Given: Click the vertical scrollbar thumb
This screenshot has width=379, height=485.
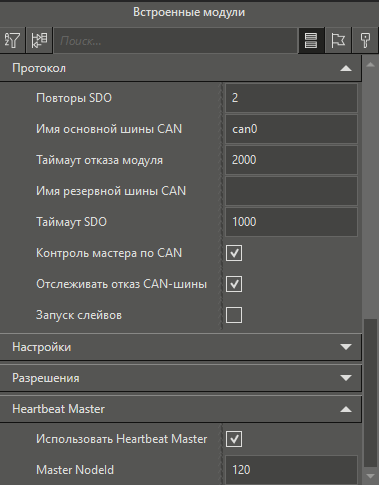Looking at the screenshot, I should pos(370,393).
